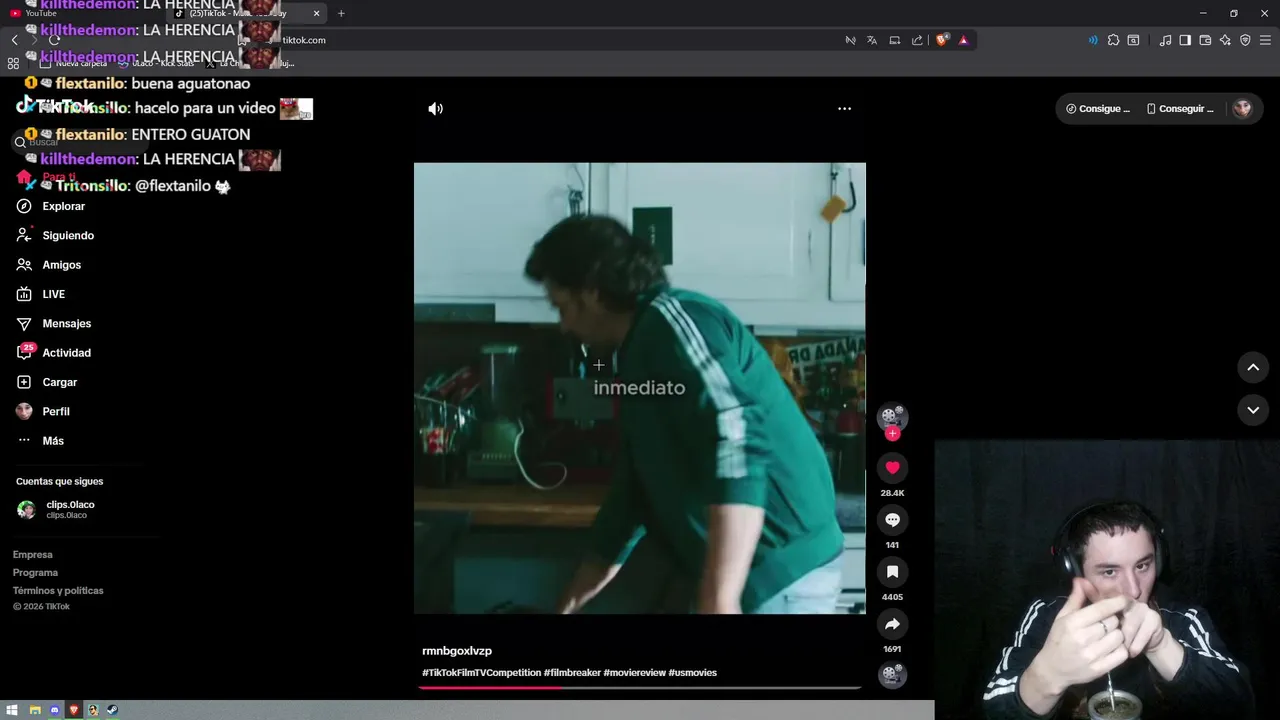The height and width of the screenshot is (720, 1280).
Task: Go back with the browser back arrow
Action: point(14,40)
